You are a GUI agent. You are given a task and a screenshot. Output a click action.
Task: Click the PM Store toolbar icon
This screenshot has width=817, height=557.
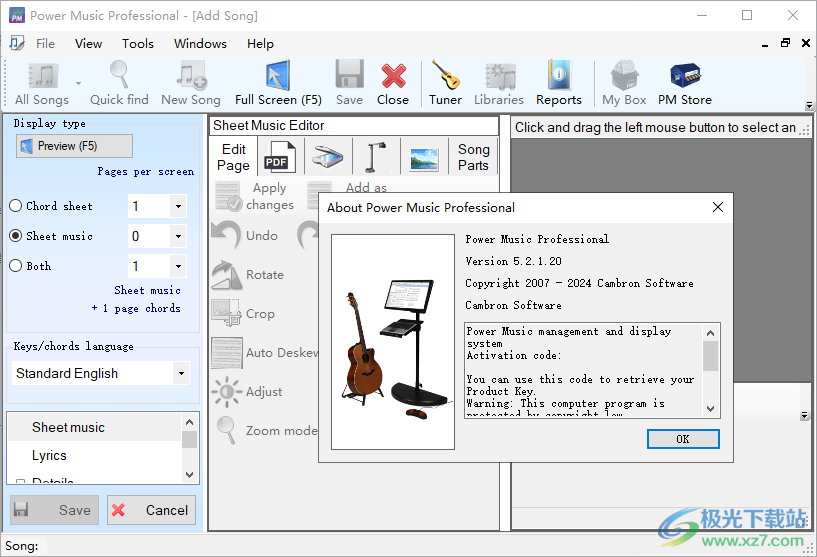pyautogui.click(x=685, y=77)
